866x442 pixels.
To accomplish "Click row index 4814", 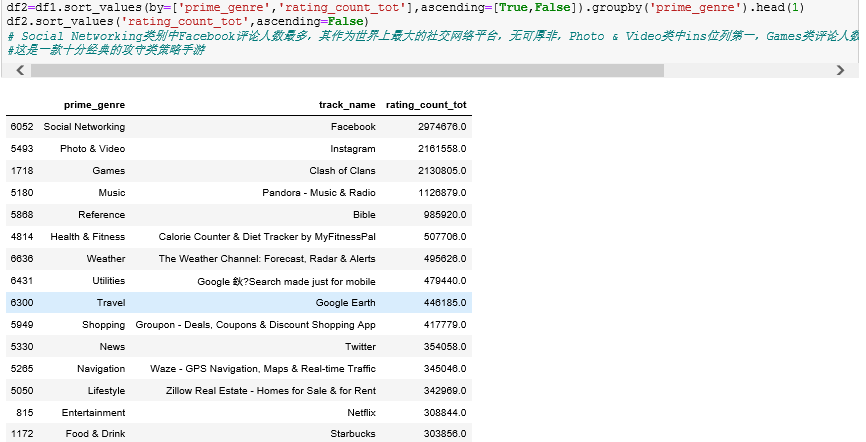I will tap(22, 237).
